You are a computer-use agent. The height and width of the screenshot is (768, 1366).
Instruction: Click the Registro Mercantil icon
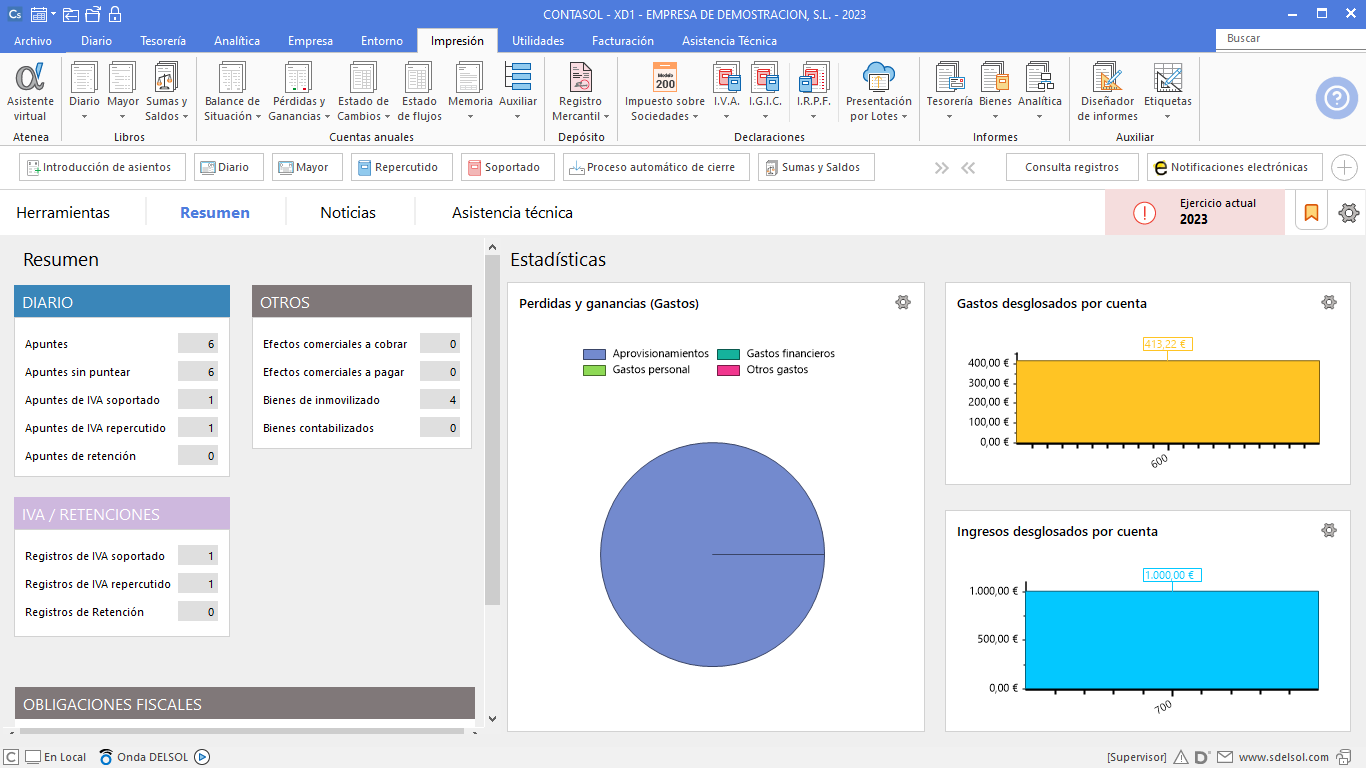(580, 79)
